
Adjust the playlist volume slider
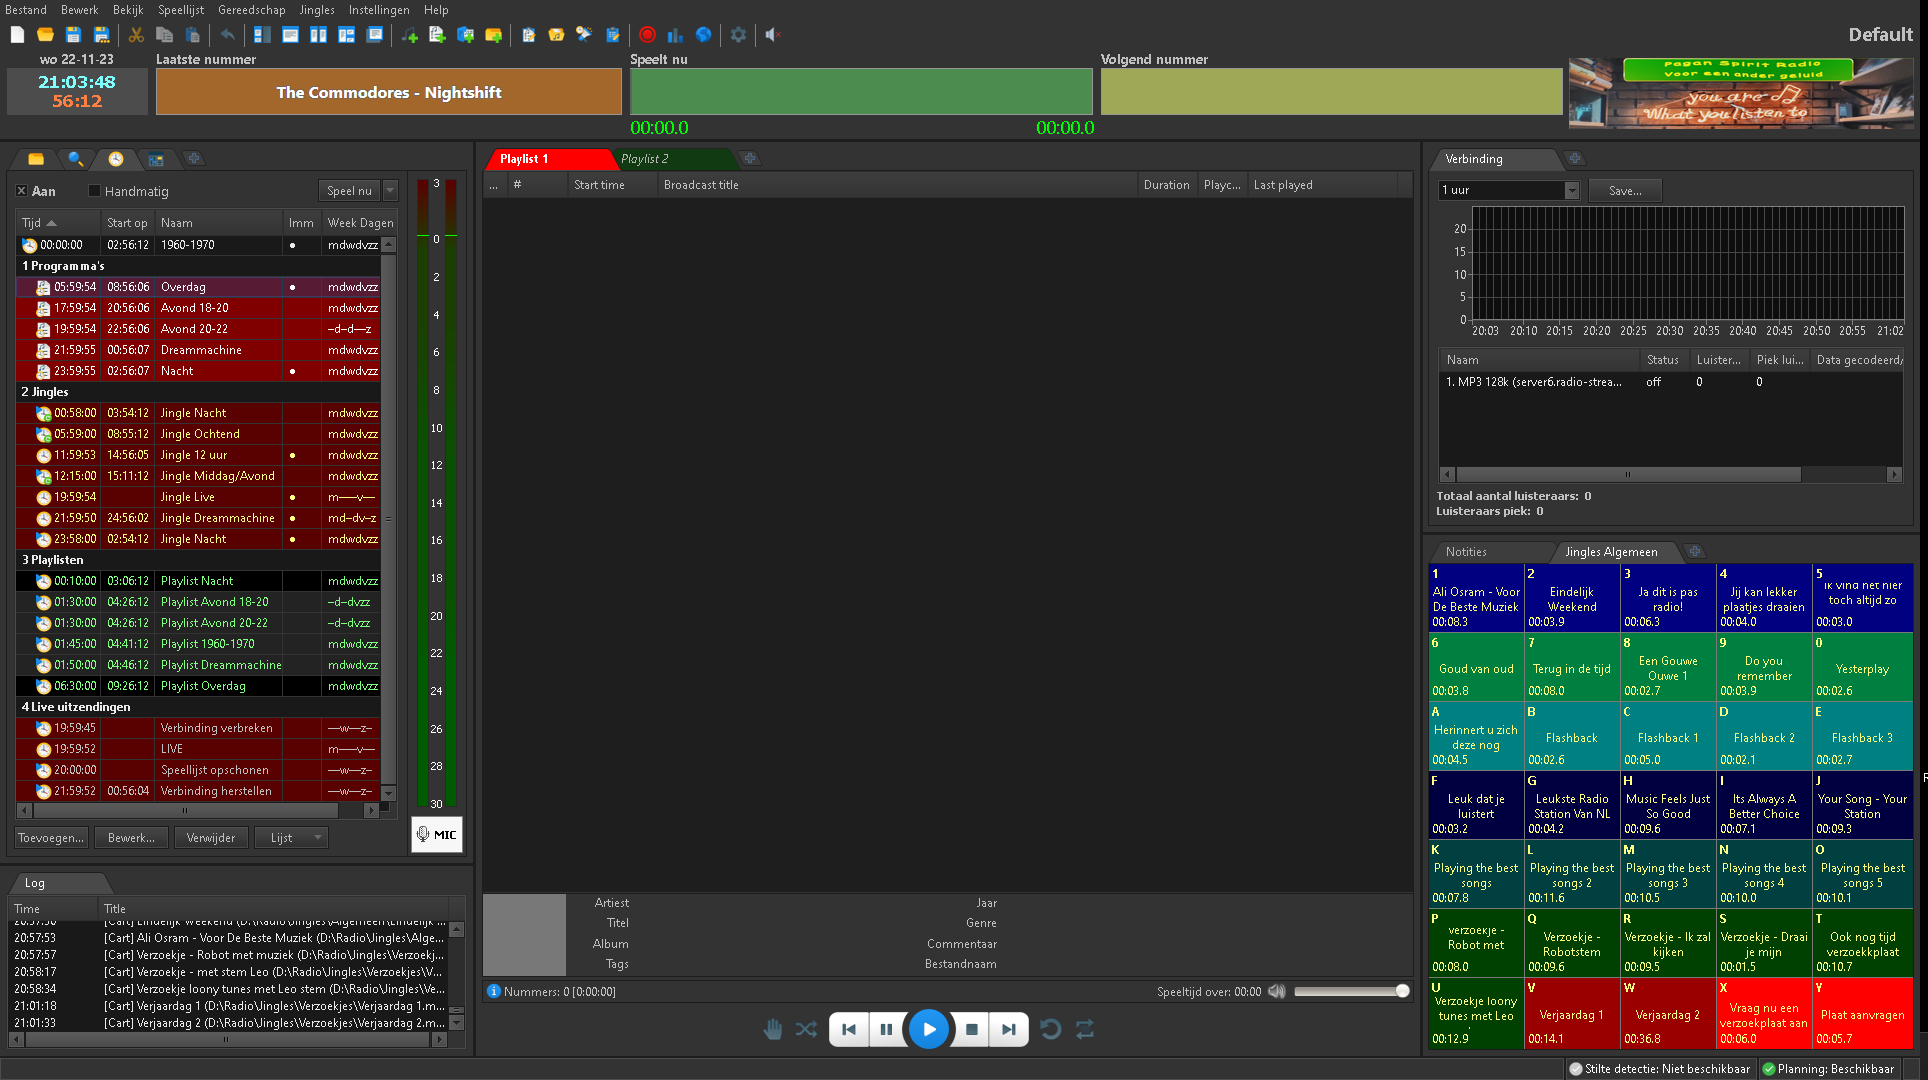pos(1350,991)
